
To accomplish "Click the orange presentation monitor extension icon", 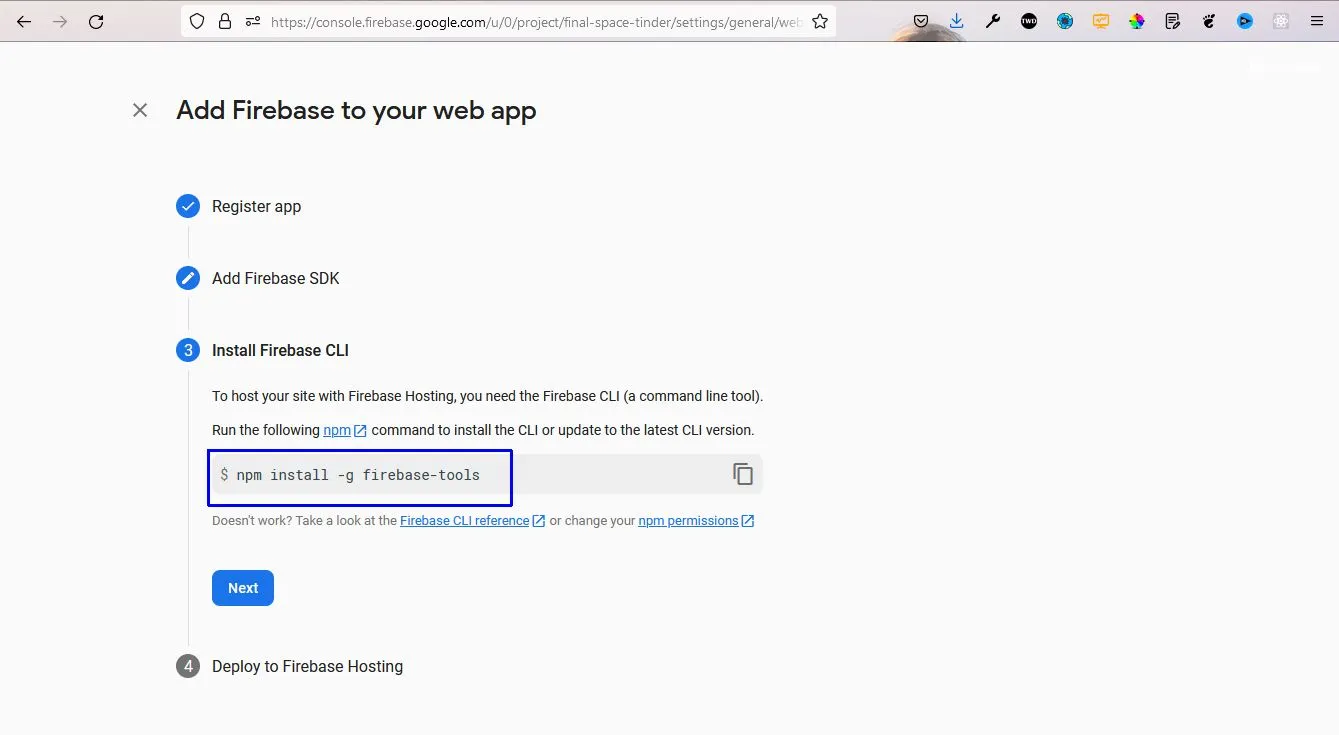I will pyautogui.click(x=1101, y=21).
